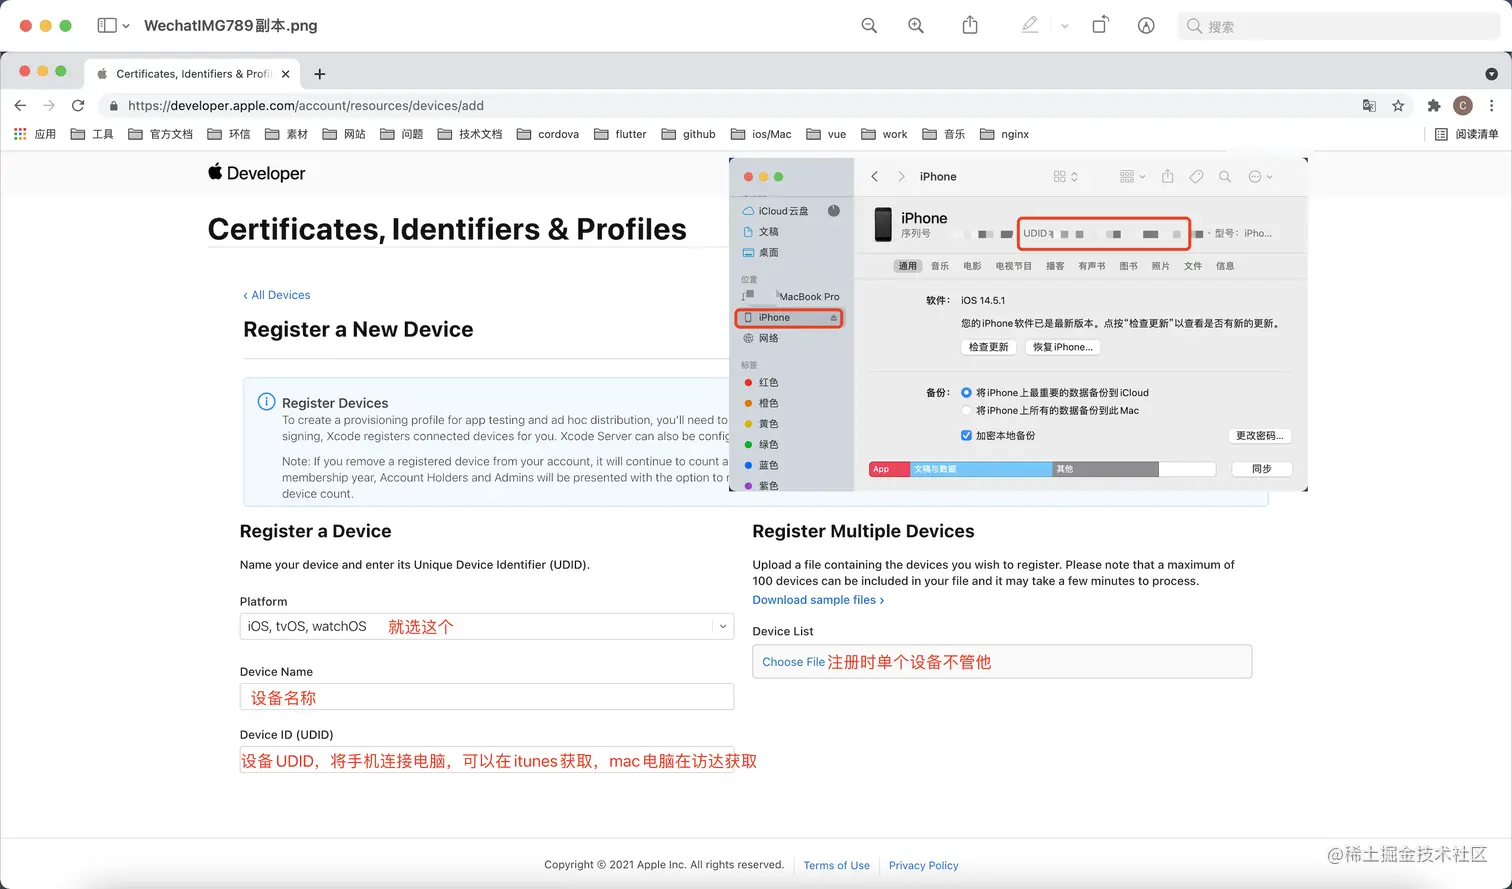1512x889 pixels.
Task: Select 桌面 in Finder sidebar
Action: point(768,252)
